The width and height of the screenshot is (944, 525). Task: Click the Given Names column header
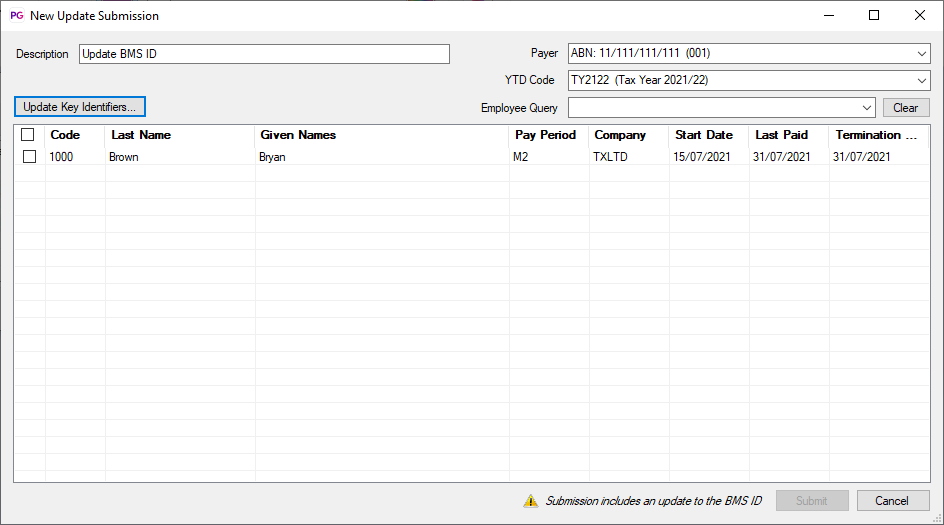tap(298, 135)
